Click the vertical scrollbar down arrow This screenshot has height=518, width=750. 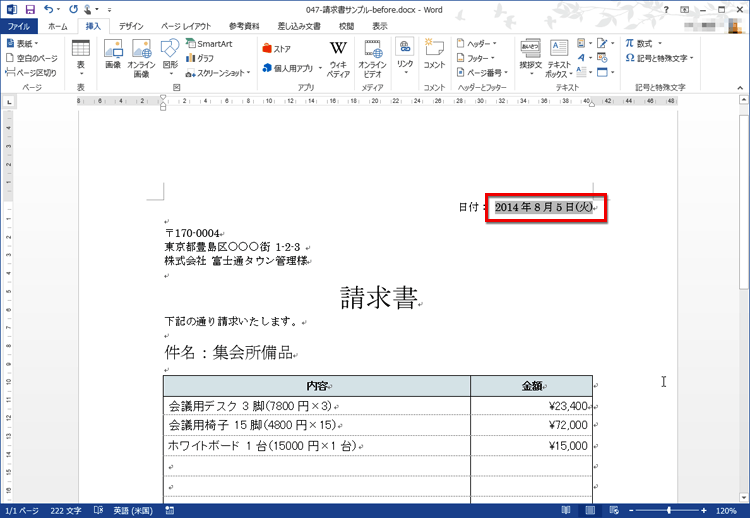(744, 497)
